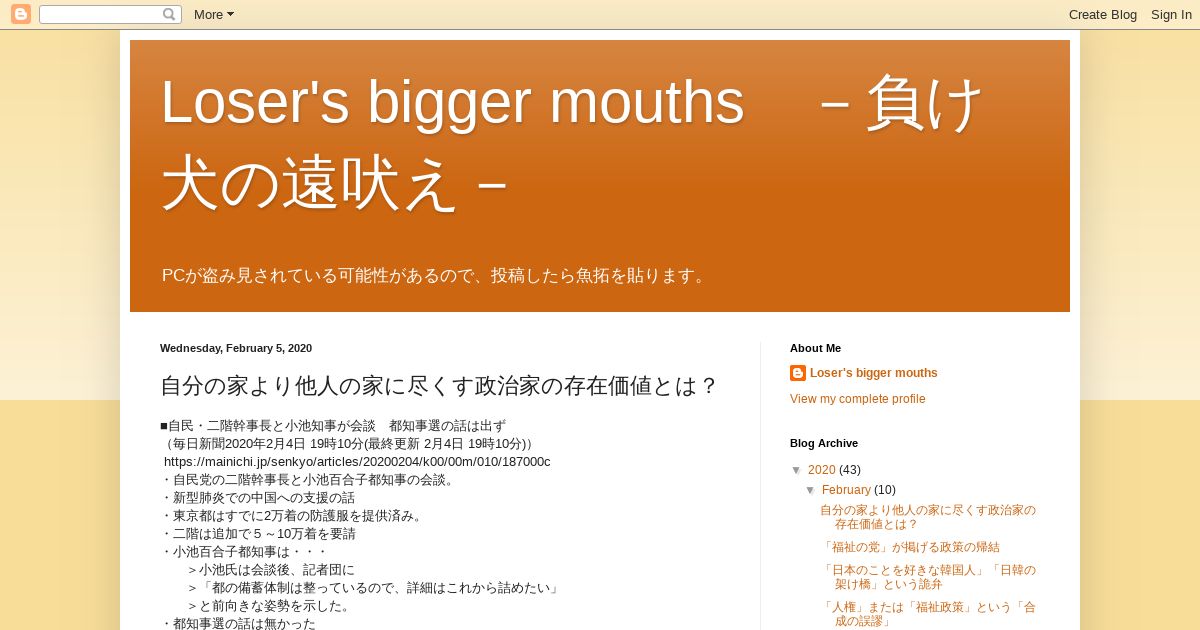Image resolution: width=1200 pixels, height=630 pixels.
Task: Open archive post 「福祉の党」が掲げる政策の帰結
Action: pos(910,547)
